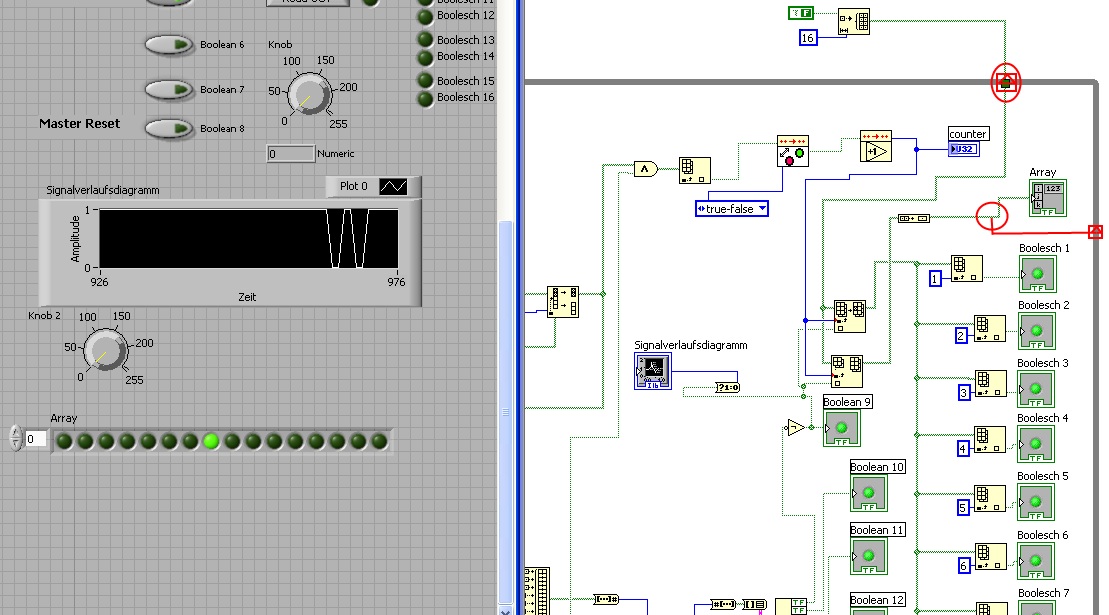1109x615 pixels.
Task: Click the Boolean 9 indicator terminal
Action: [x=842, y=428]
